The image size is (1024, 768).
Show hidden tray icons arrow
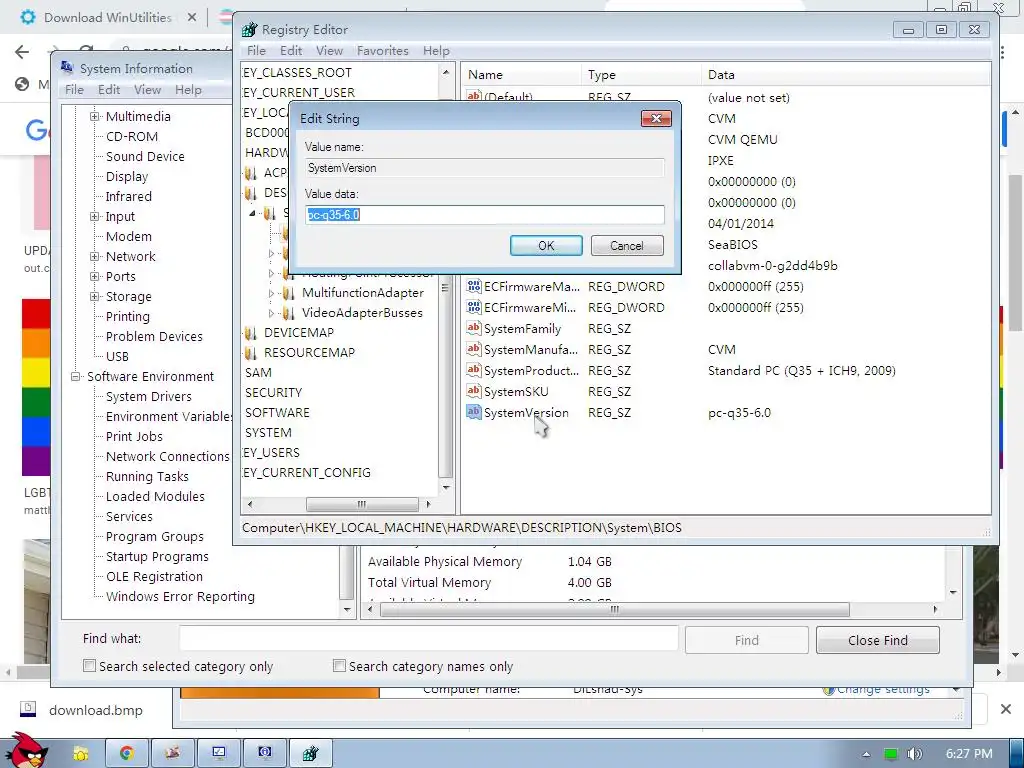866,754
